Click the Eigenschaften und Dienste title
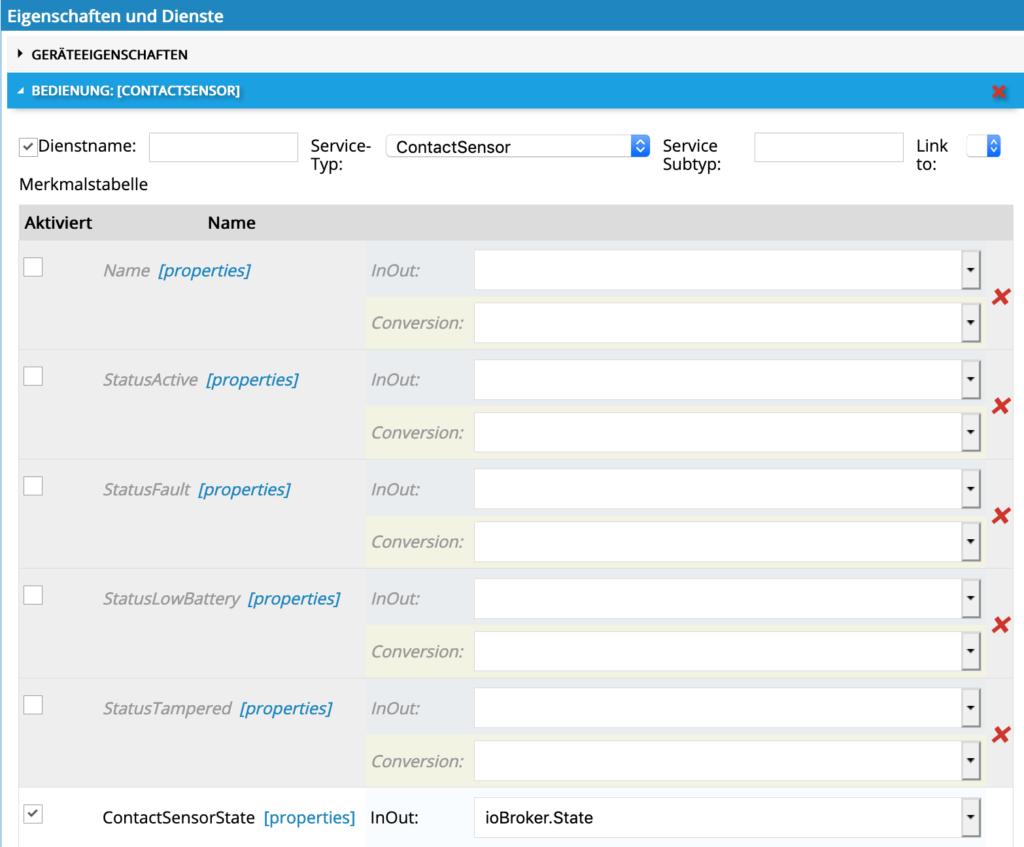 point(115,16)
